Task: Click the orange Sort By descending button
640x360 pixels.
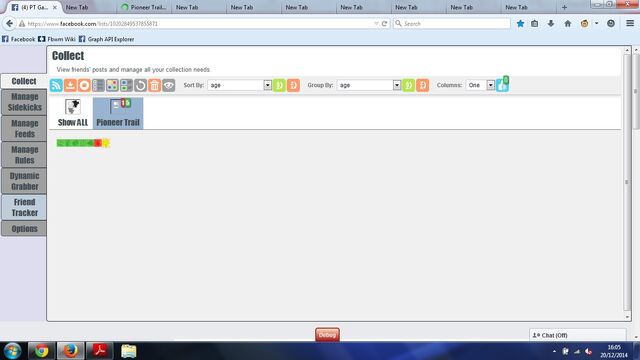Action: tap(293, 85)
